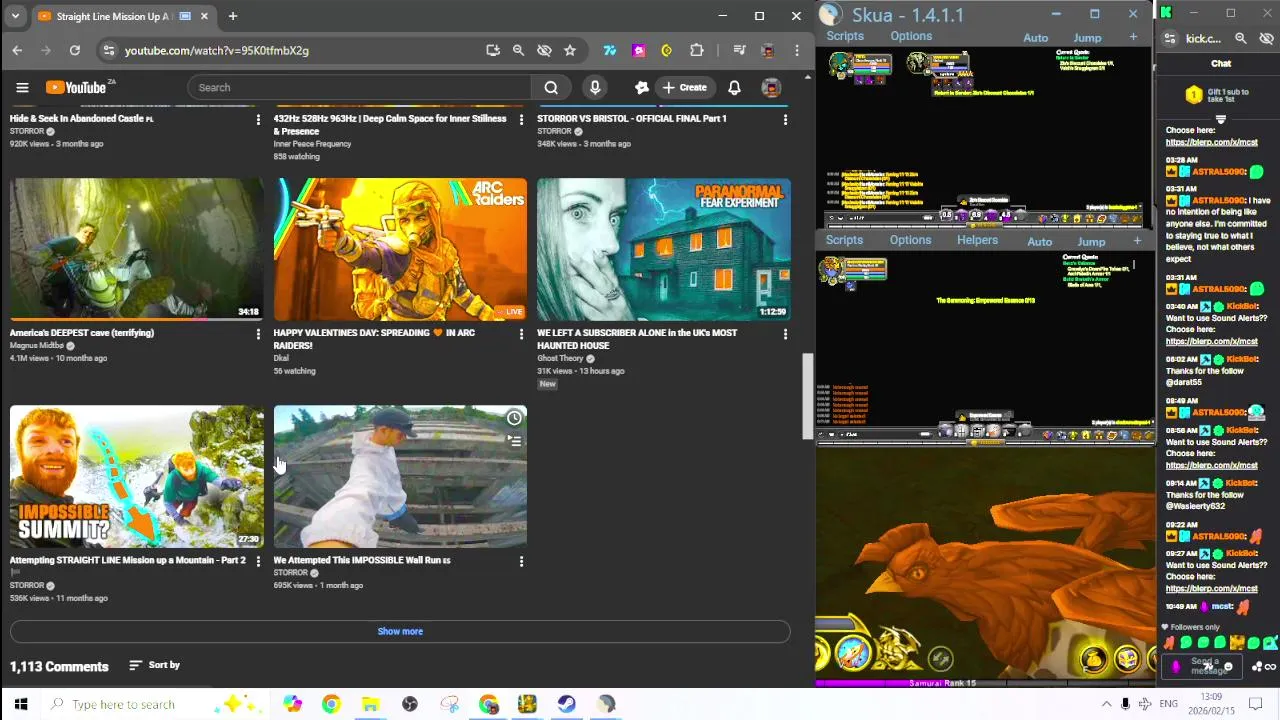
Task: Open OBS Studio from the taskbar
Action: [410, 704]
